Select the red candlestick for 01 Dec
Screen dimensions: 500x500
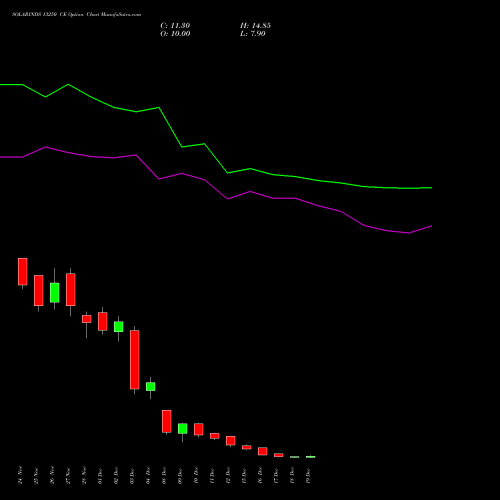[103, 321]
